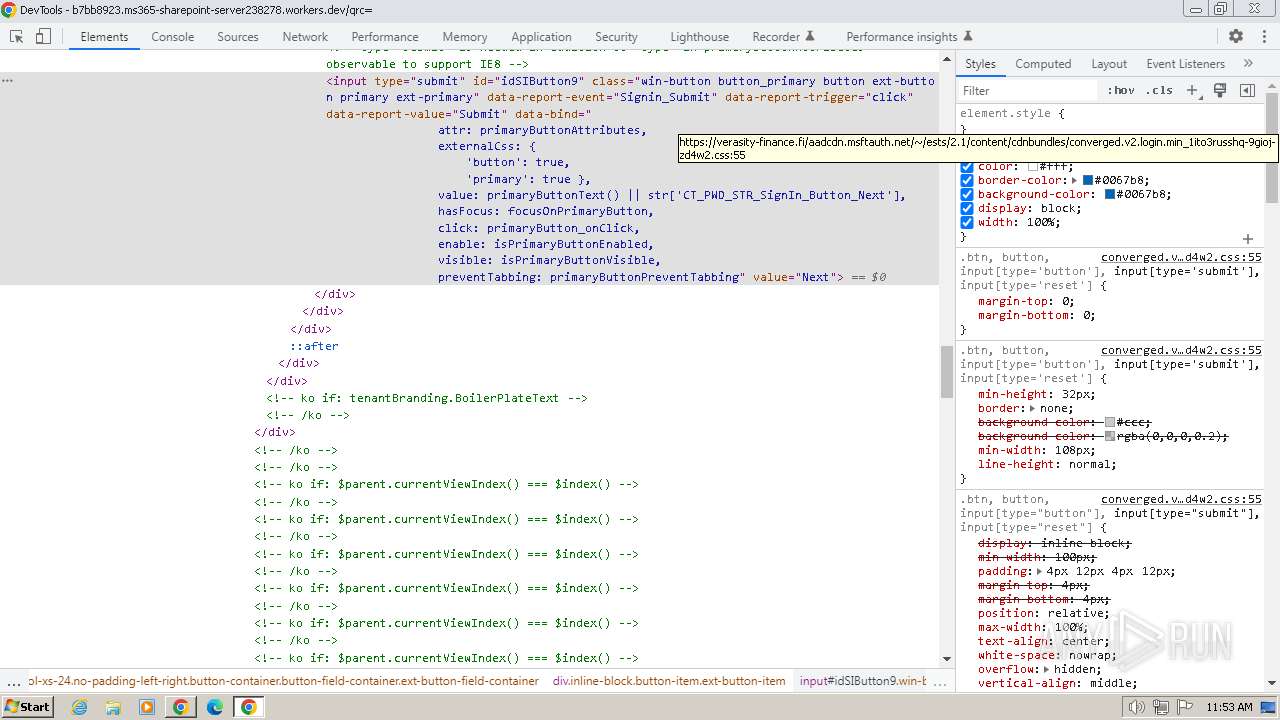1280x720 pixels.
Task: Toggle the device toolbar icon
Action: click(43, 36)
